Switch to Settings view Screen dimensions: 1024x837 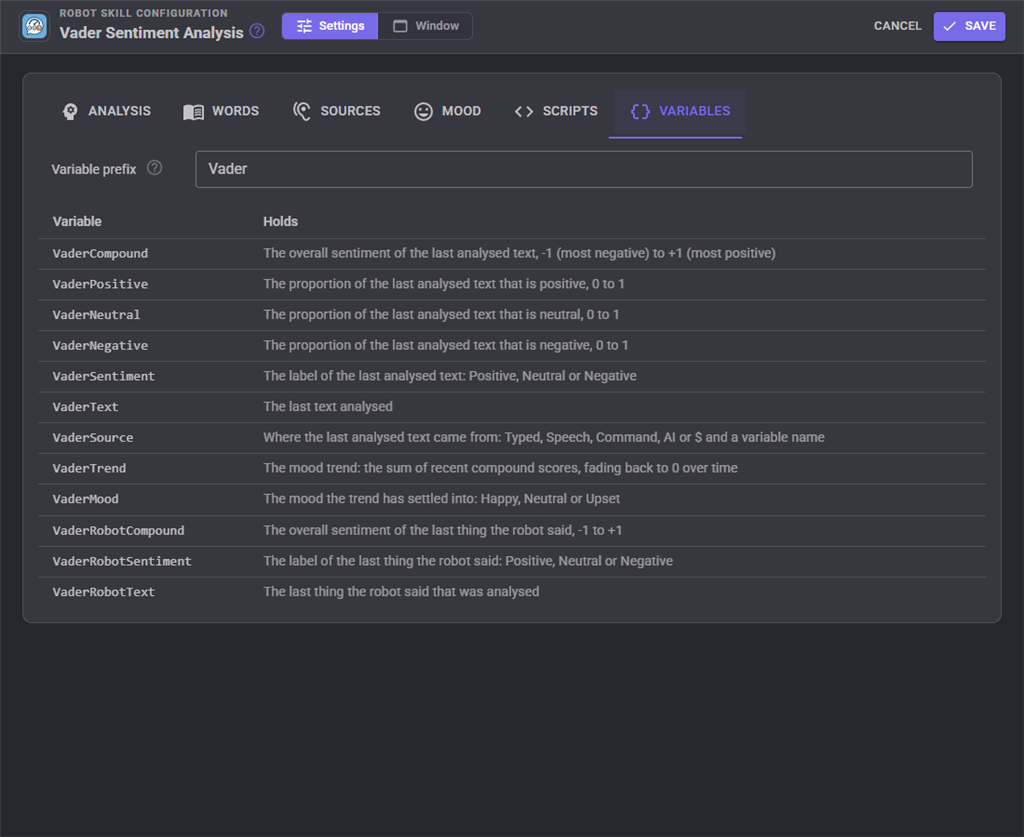(x=330, y=26)
